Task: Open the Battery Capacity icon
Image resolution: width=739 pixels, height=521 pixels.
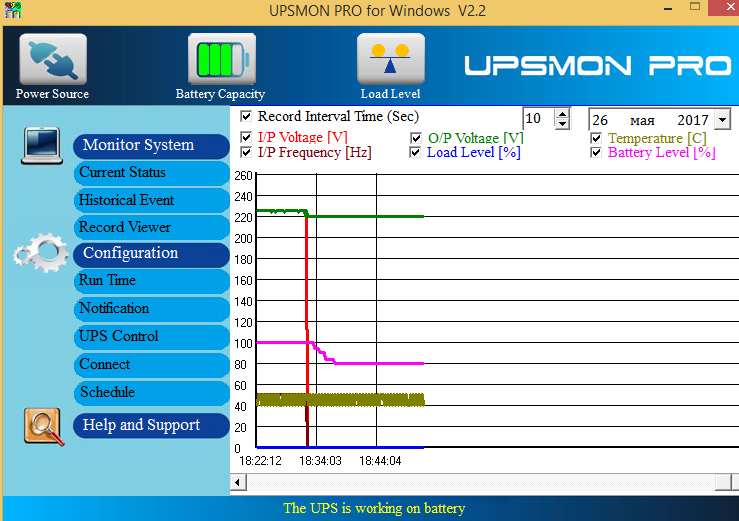Action: point(222,59)
